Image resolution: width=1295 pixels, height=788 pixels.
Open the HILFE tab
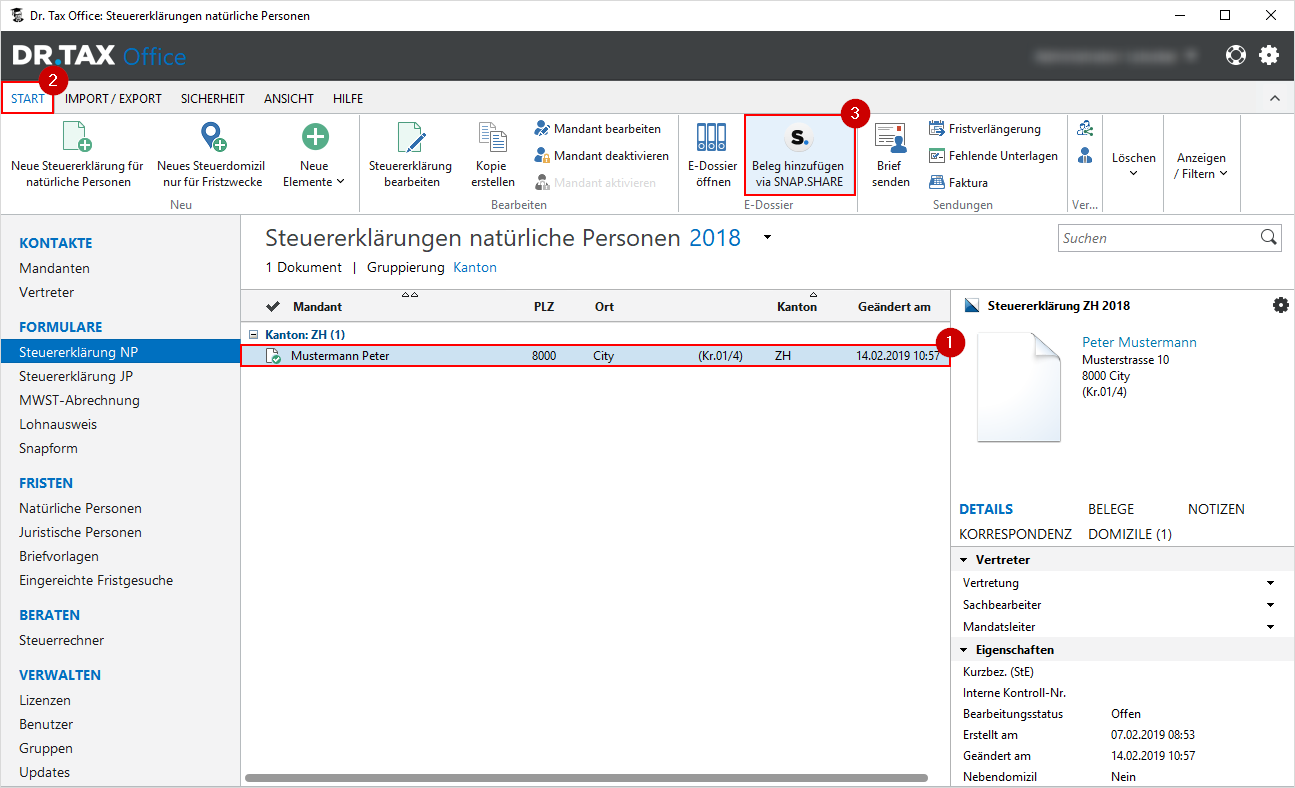348,99
